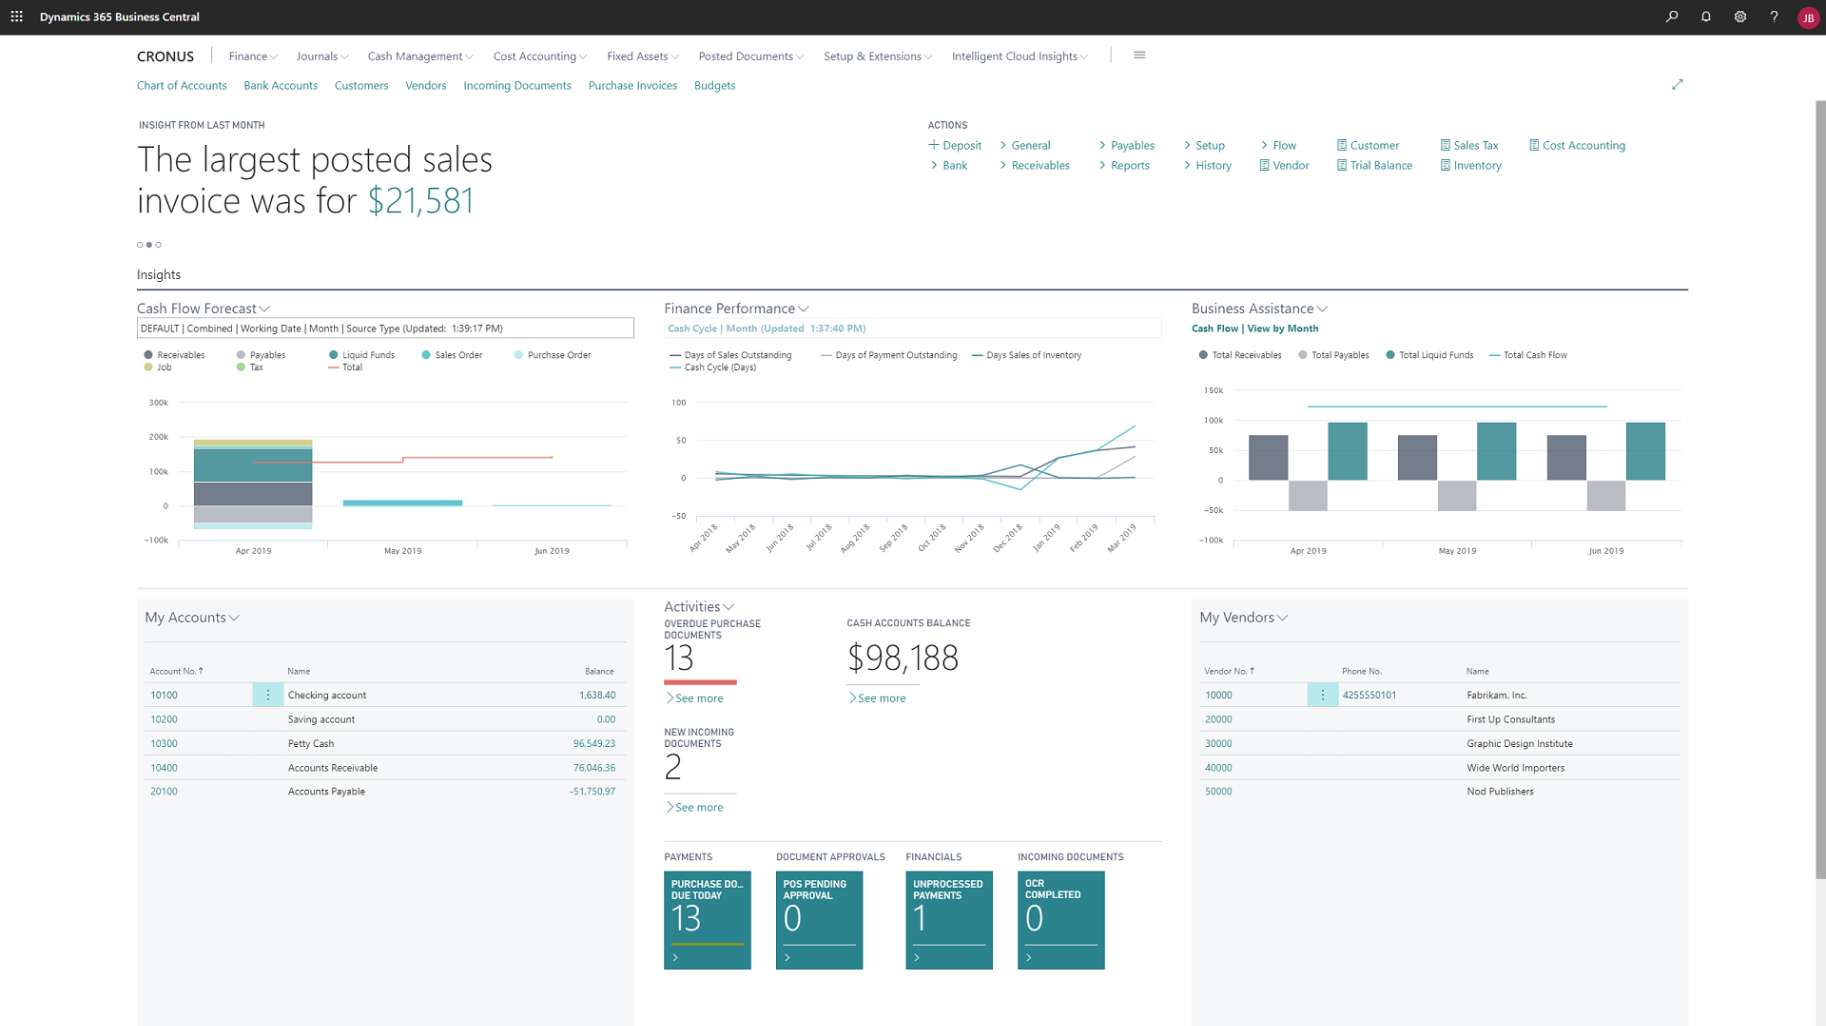Open vendor number 30000
The width and height of the screenshot is (1826, 1026).
pos(1218,744)
